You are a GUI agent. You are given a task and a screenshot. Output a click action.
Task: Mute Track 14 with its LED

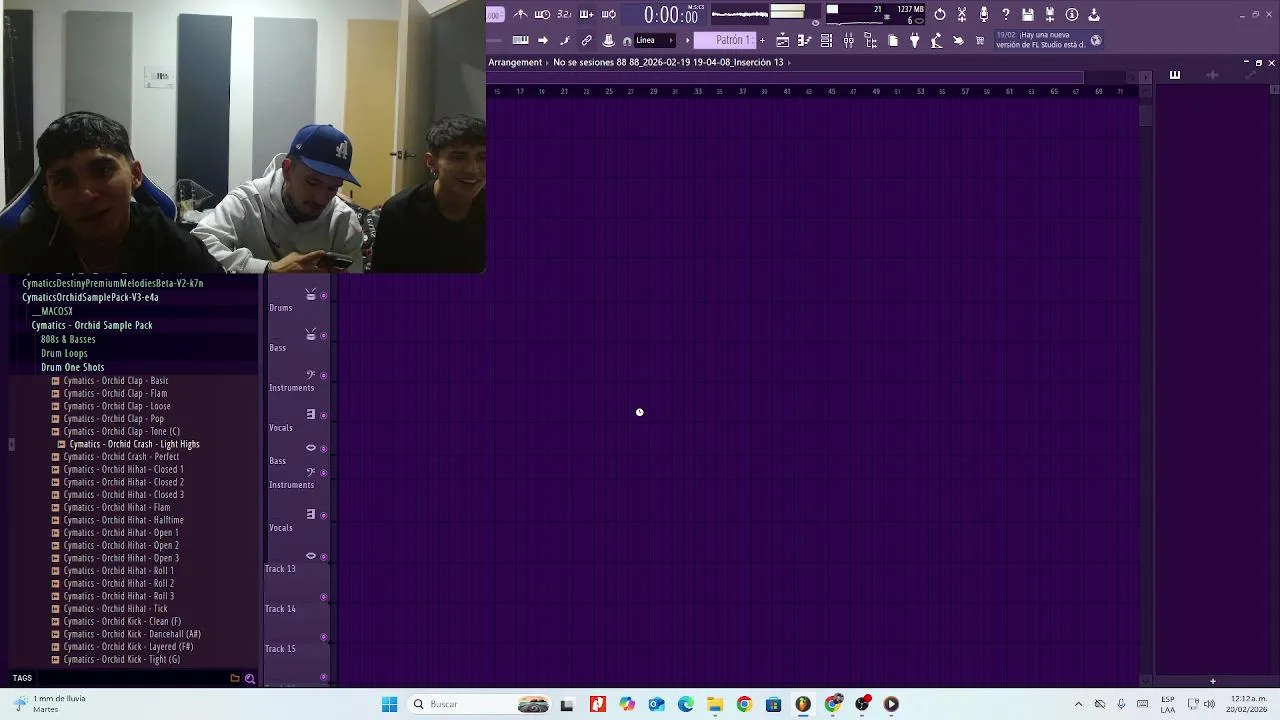pyautogui.click(x=323, y=637)
